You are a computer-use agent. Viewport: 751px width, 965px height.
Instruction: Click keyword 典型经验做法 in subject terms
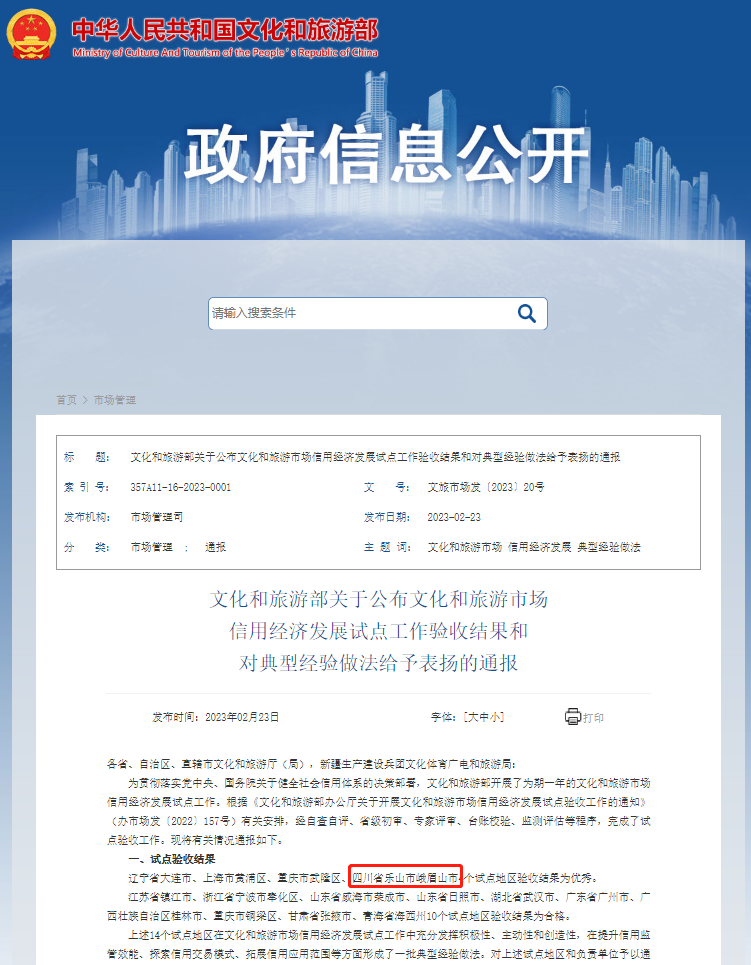(609, 547)
